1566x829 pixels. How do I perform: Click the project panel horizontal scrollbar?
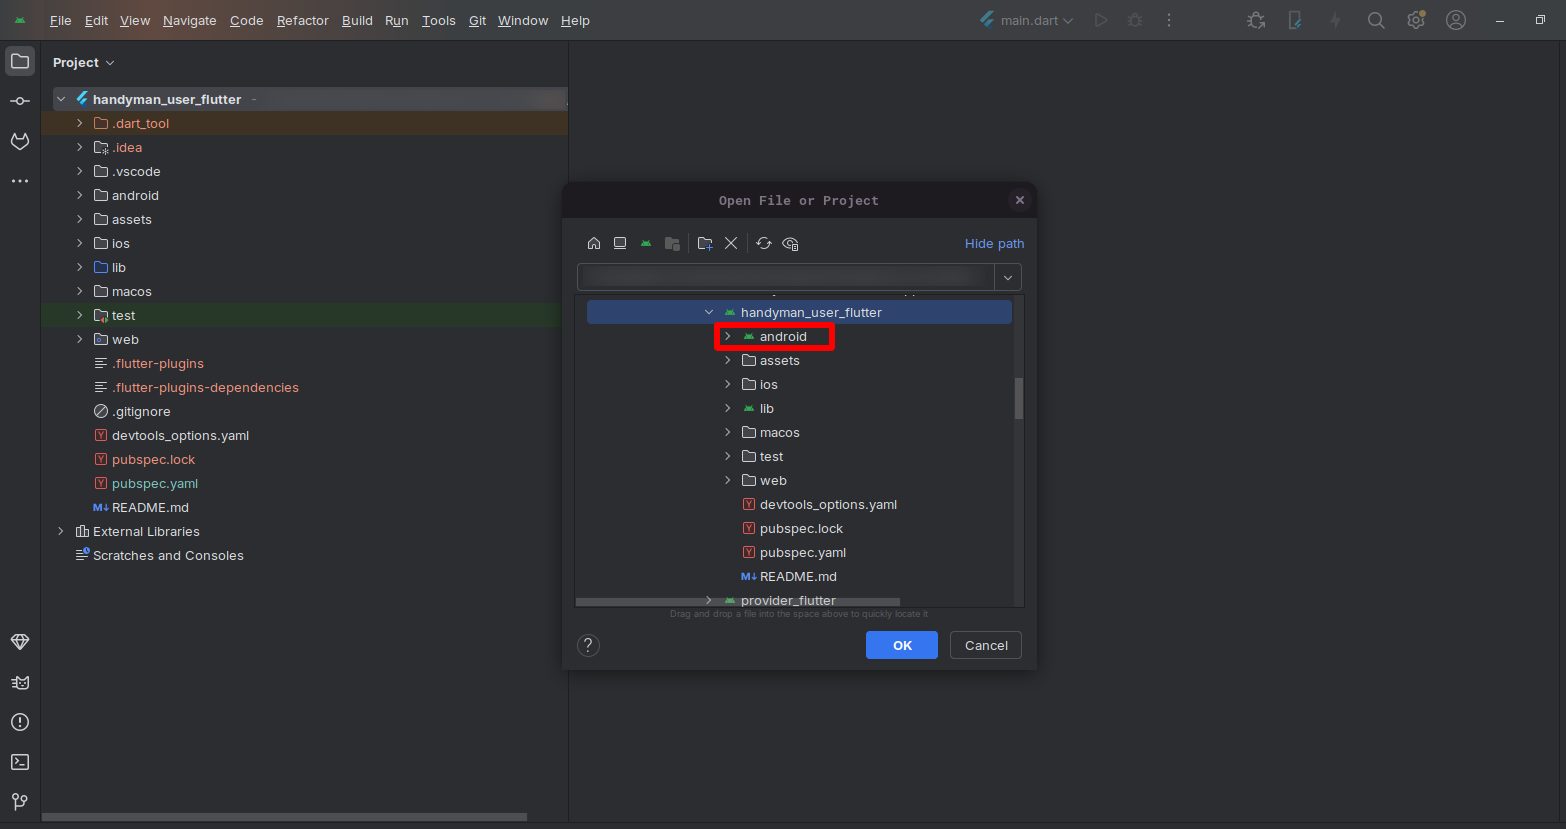[284, 817]
